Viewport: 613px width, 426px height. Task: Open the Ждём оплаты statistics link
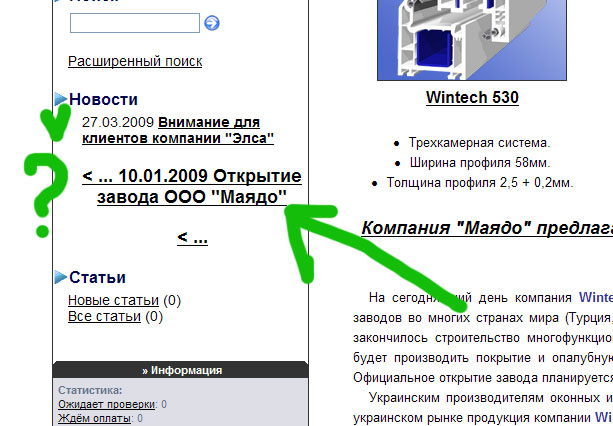(x=94, y=419)
